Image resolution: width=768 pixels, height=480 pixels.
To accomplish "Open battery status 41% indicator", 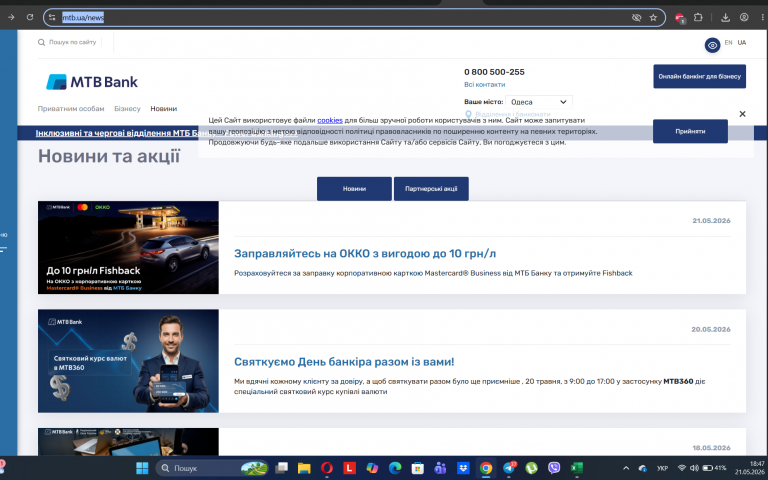I will [x=714, y=468].
